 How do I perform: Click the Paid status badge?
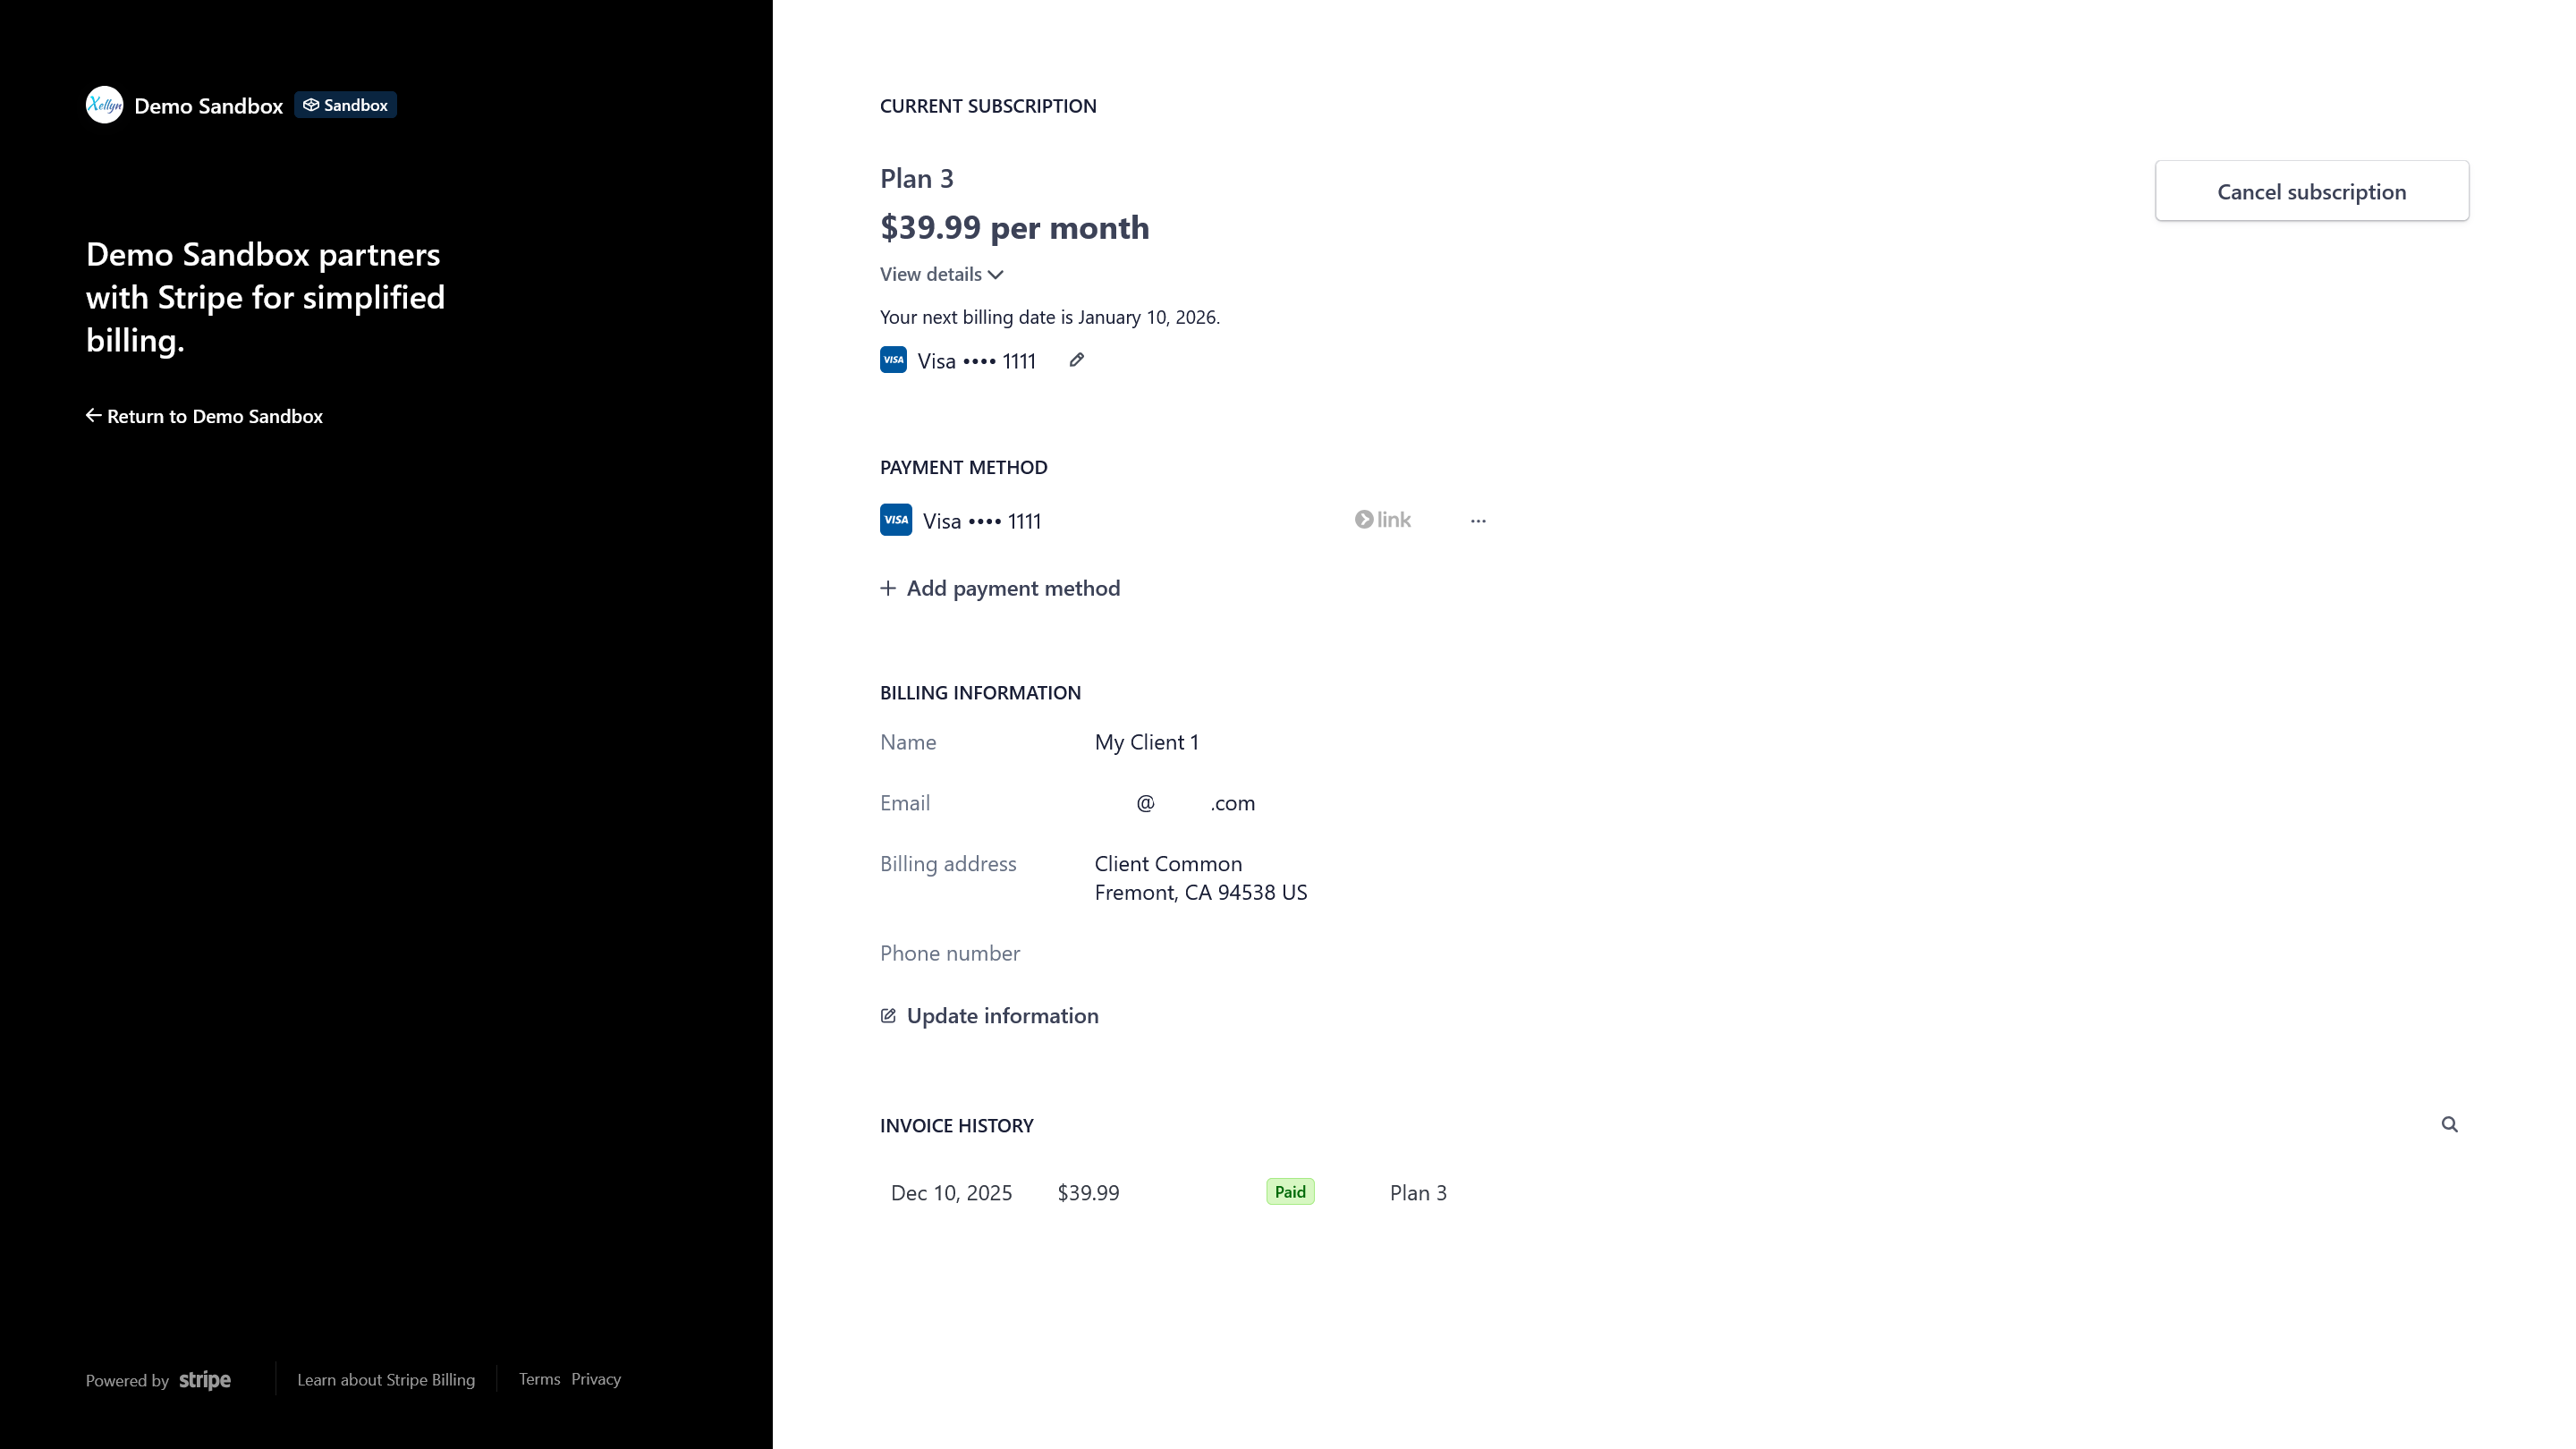(x=1290, y=1192)
